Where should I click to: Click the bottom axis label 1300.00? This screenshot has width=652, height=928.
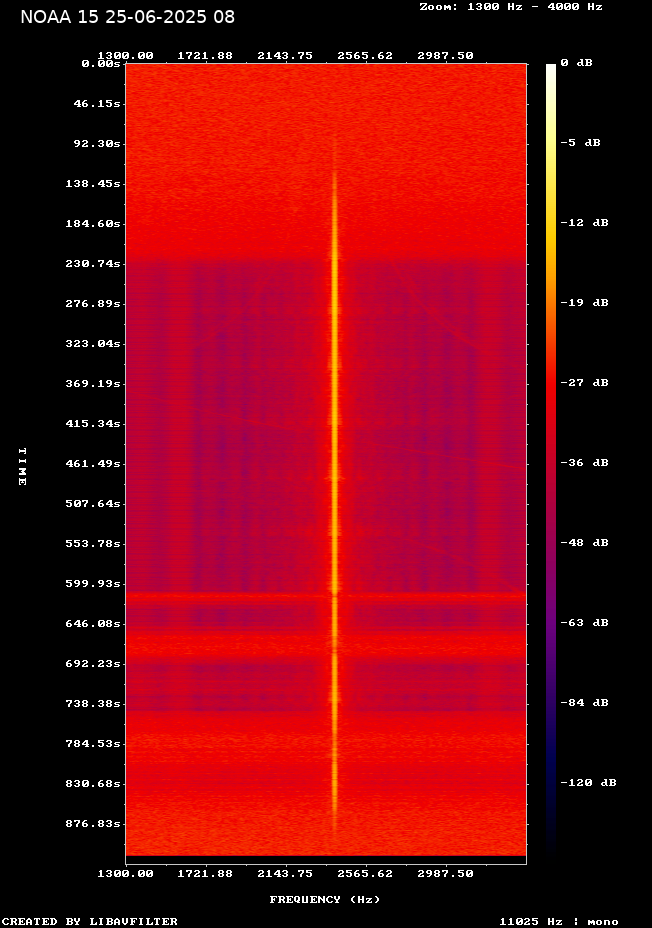click(125, 874)
